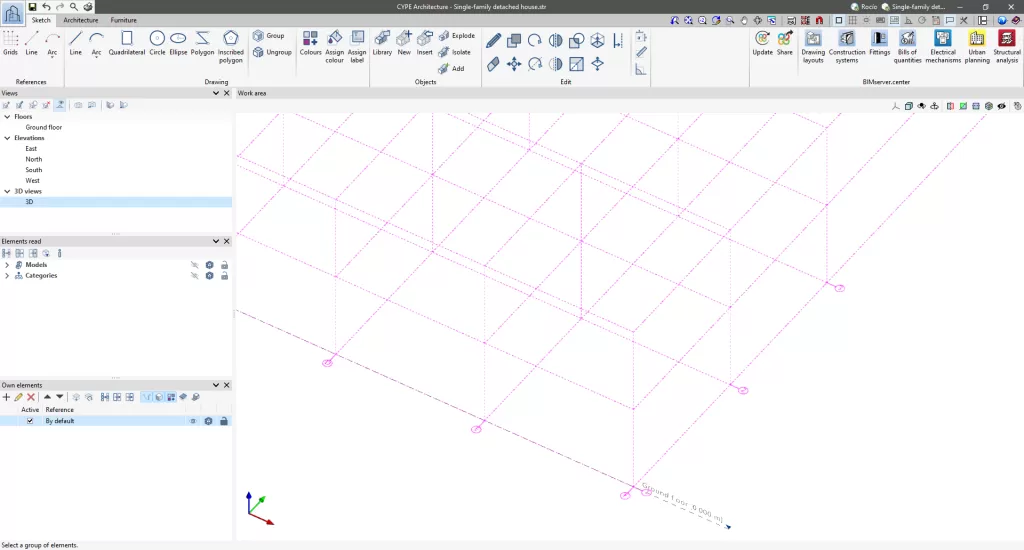Click Group button

(x=268, y=36)
